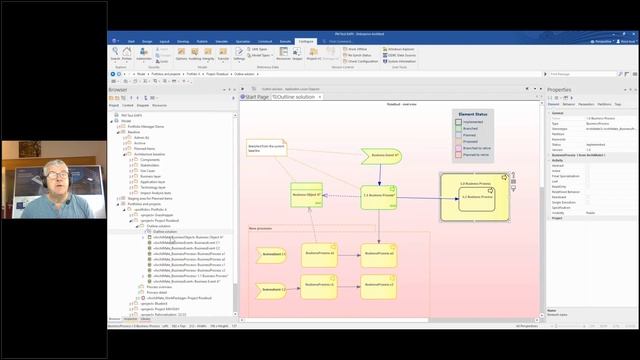Open the Portals ribbon button
The image size is (640, 360).
coord(127,54)
